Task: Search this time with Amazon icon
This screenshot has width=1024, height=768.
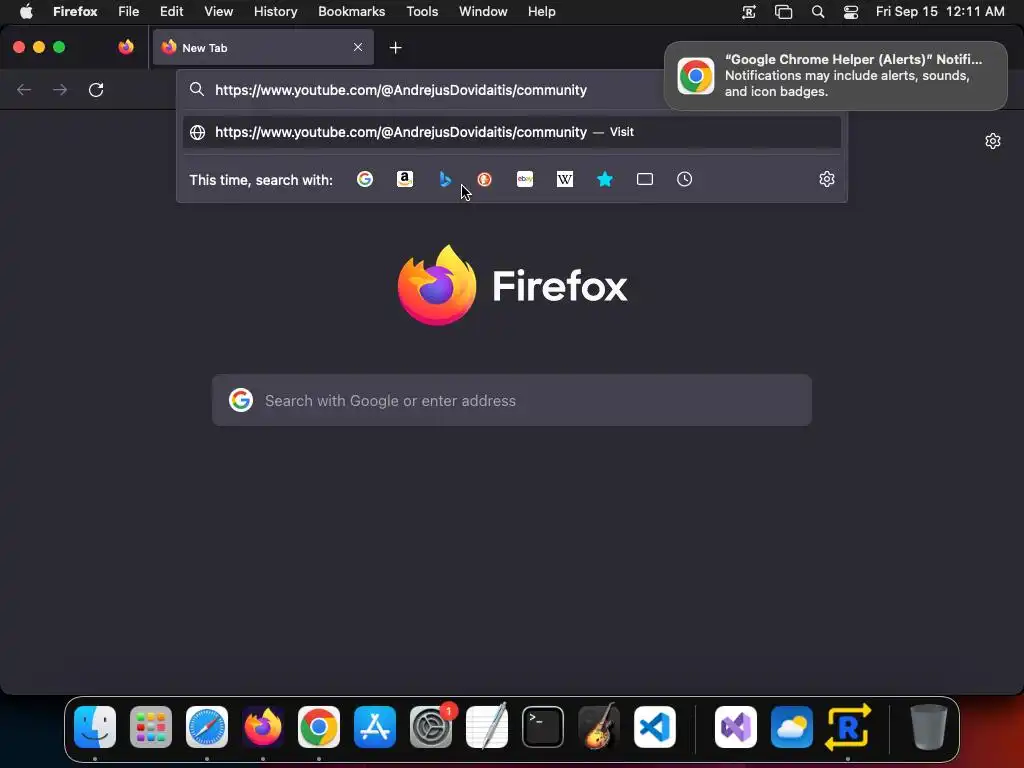Action: tap(405, 179)
